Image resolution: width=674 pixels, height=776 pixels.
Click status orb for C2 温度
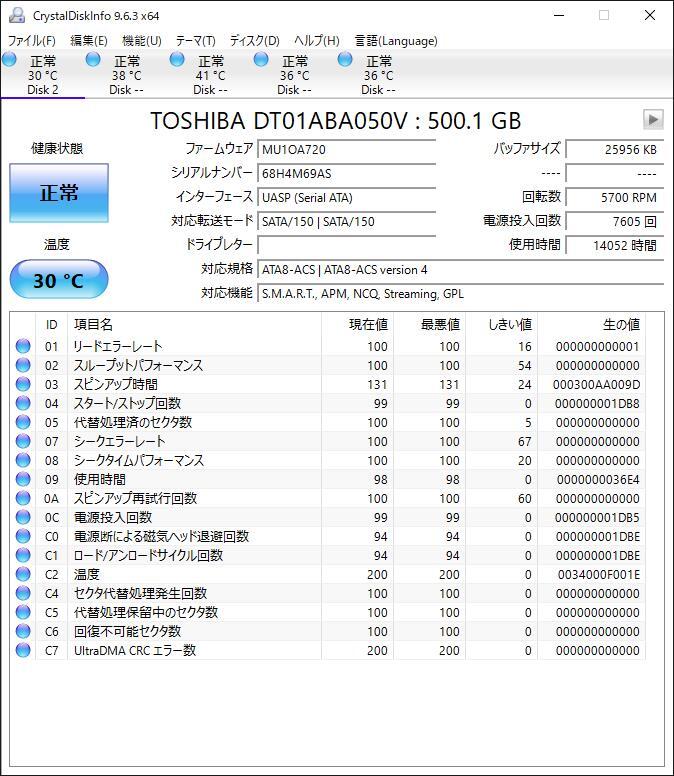tap(23, 574)
